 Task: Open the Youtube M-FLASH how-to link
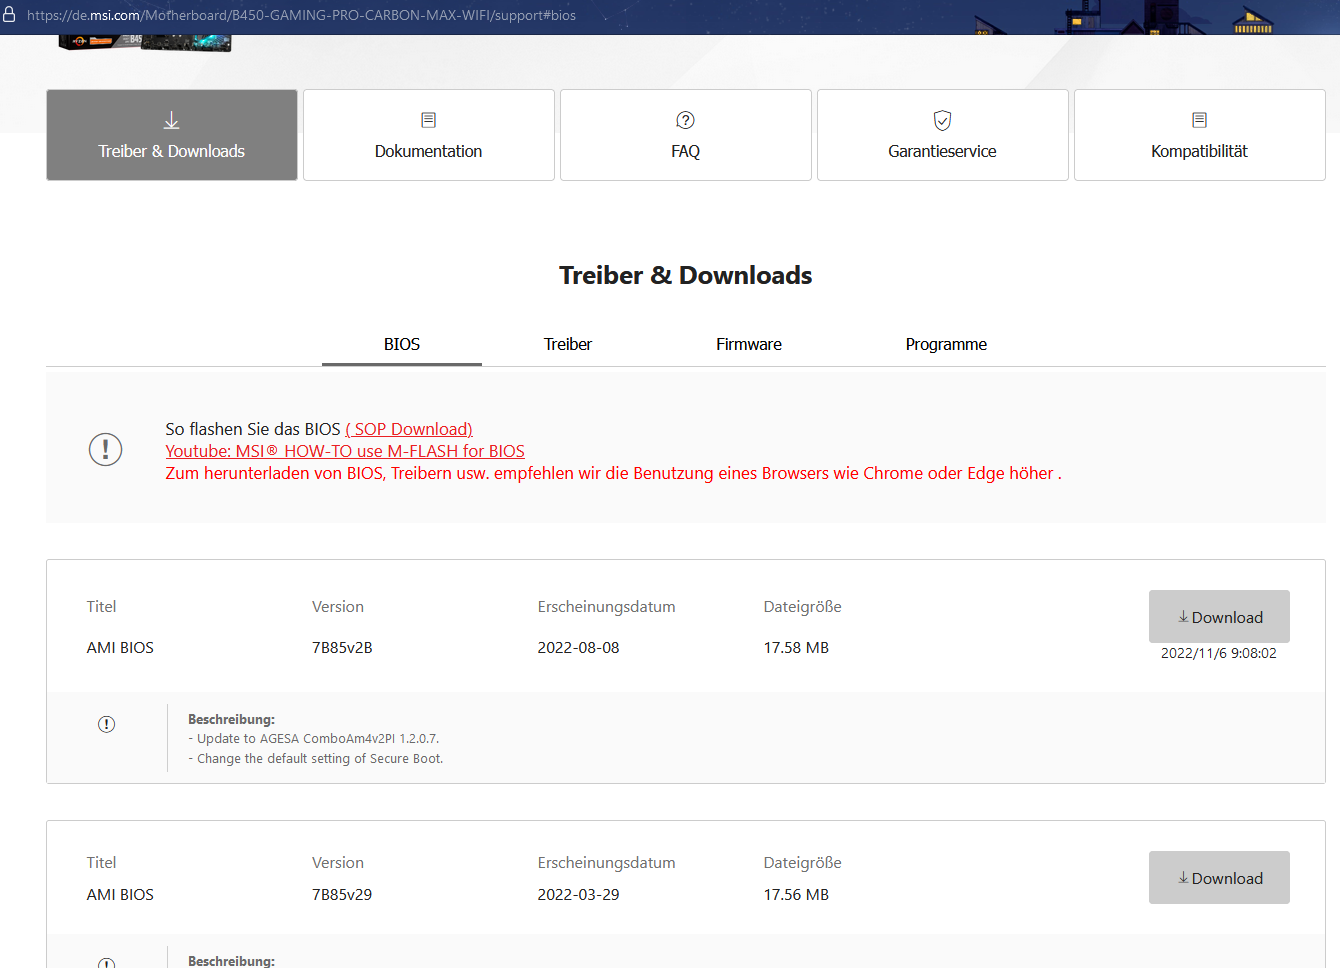point(345,451)
